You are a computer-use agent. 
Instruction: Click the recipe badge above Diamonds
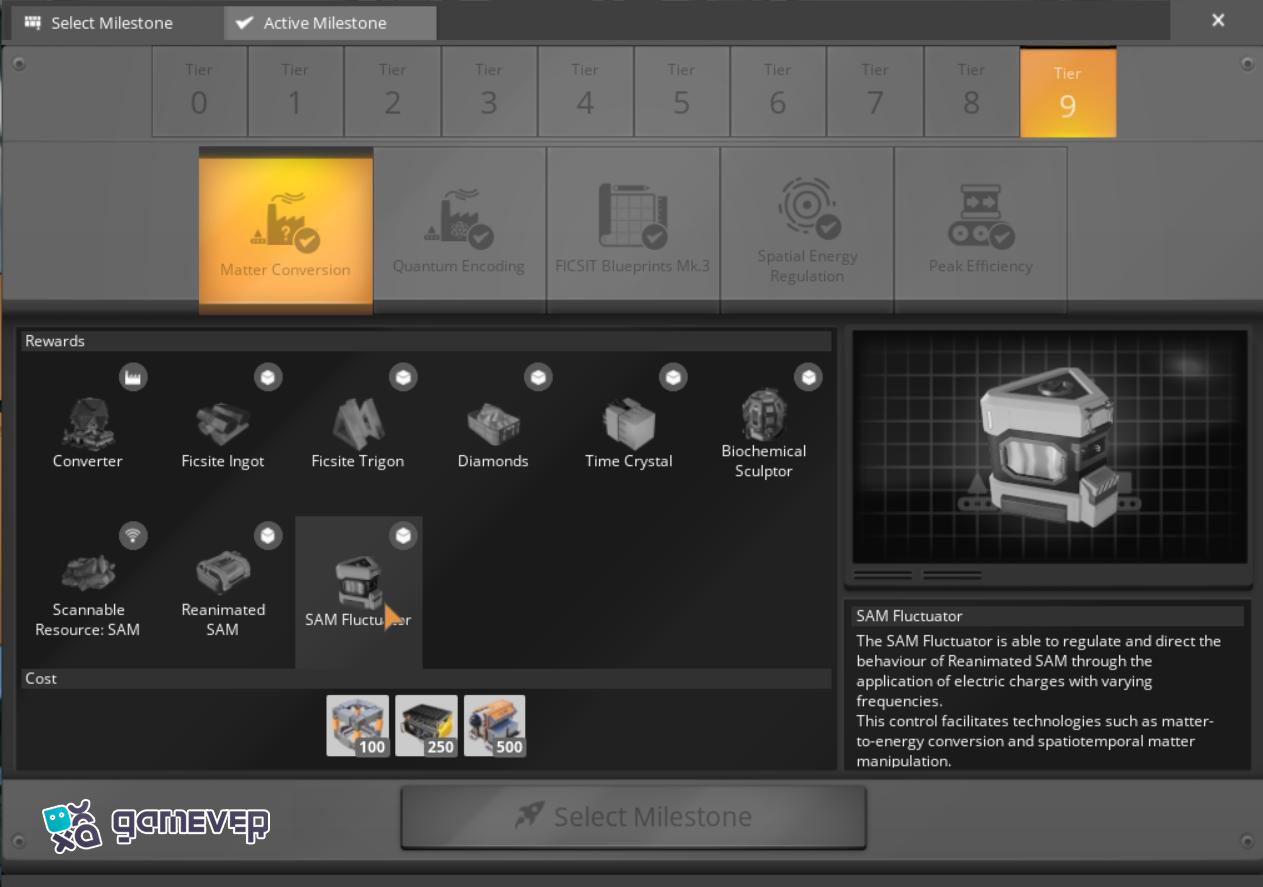(538, 377)
